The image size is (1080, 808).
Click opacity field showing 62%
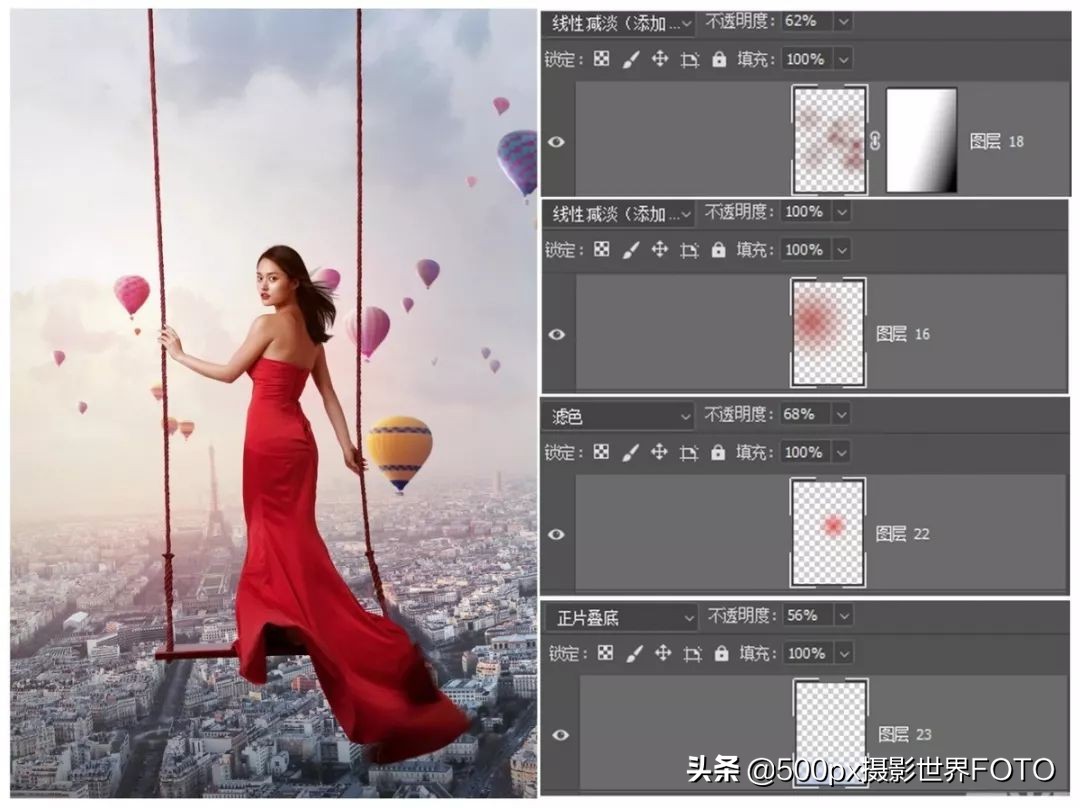(807, 21)
